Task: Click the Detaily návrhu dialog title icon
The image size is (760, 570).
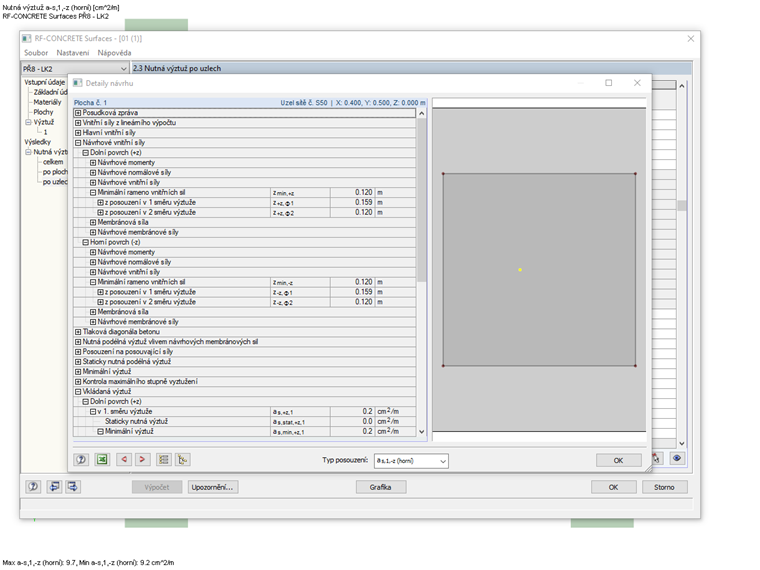Action: point(78,83)
